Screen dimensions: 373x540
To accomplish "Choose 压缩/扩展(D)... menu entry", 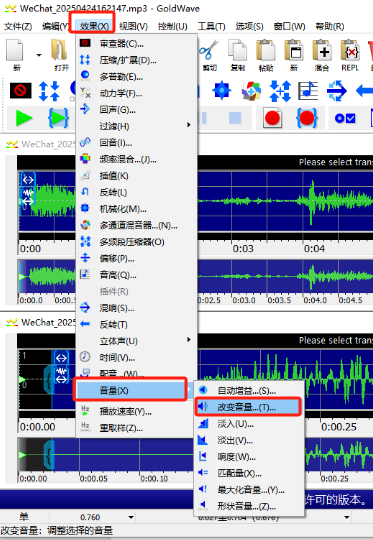I will pyautogui.click(x=137, y=60).
